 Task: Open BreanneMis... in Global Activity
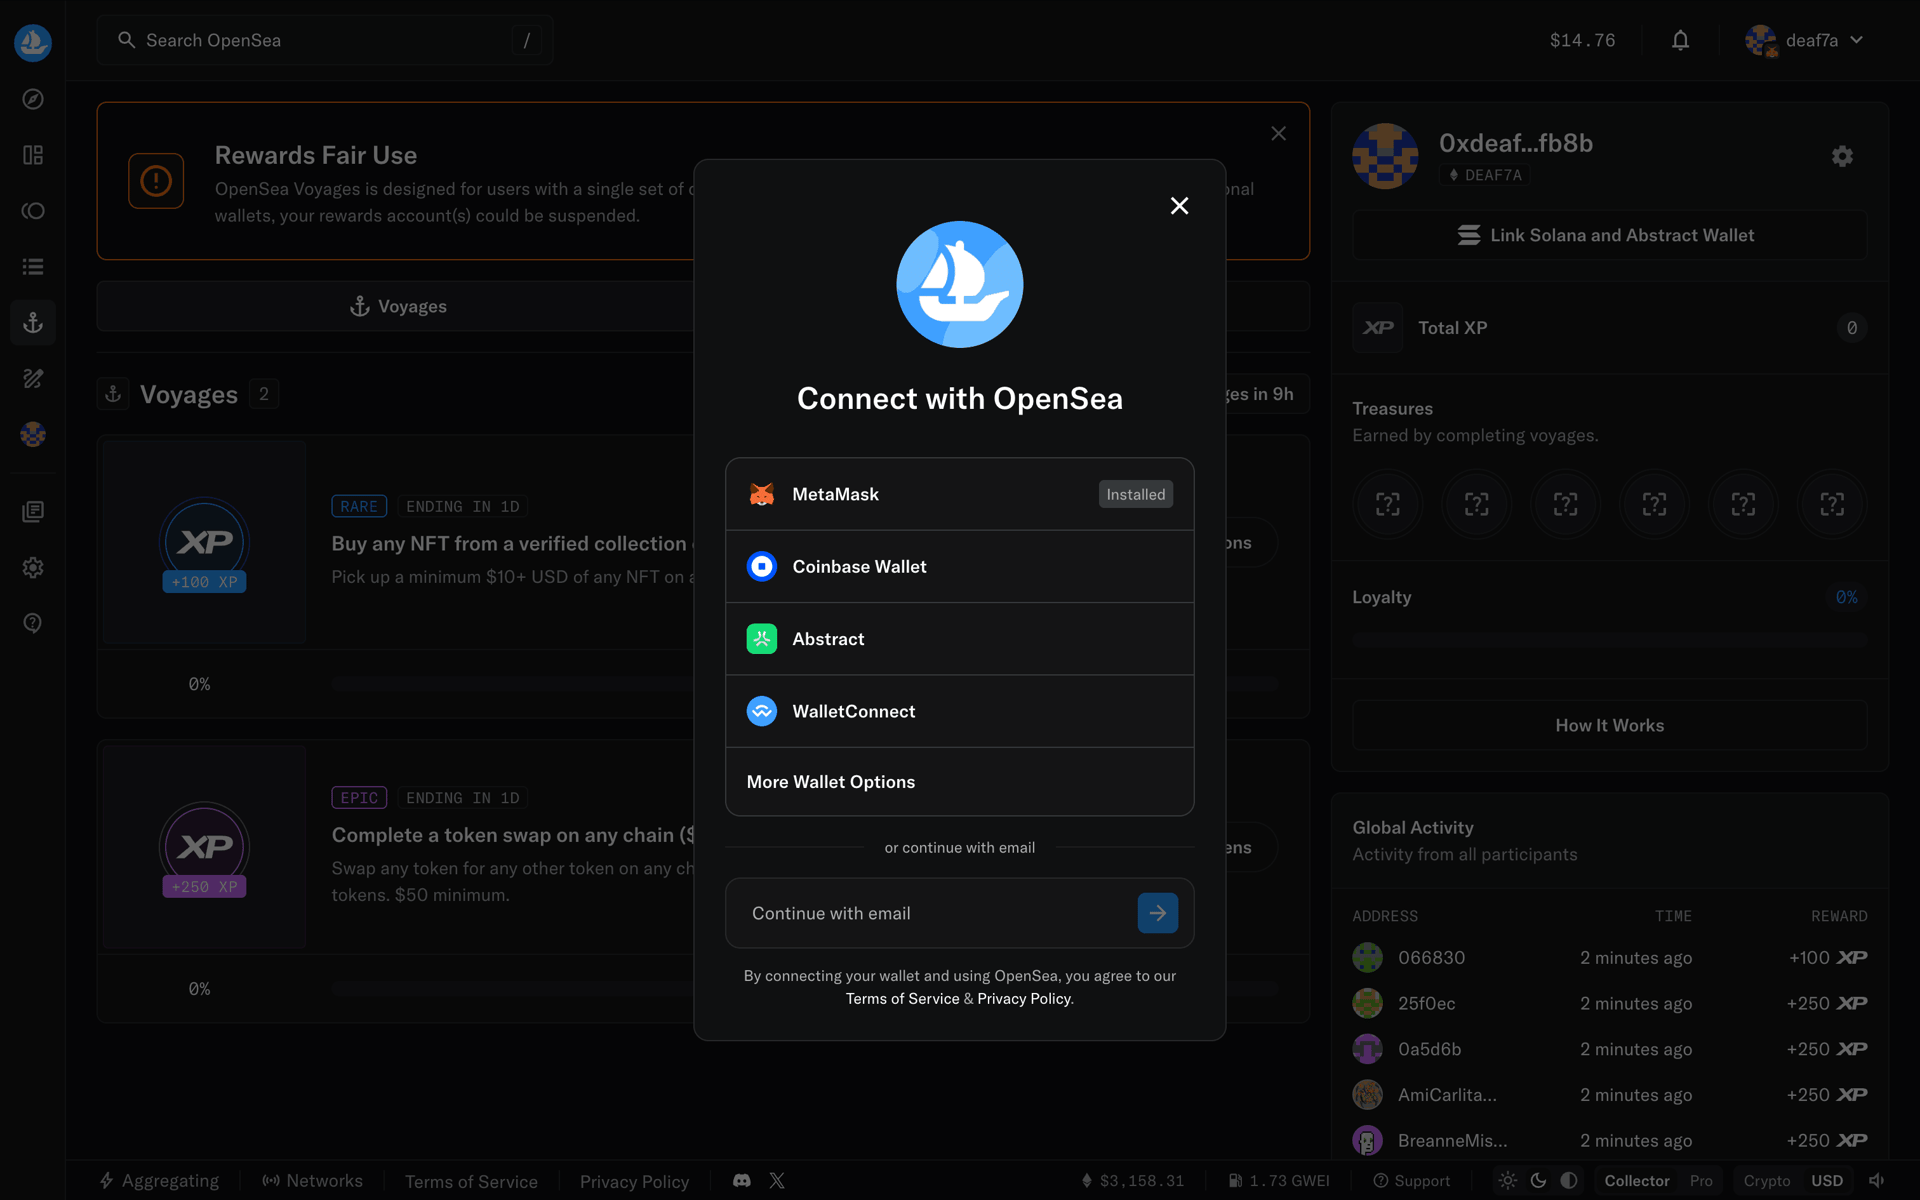click(1452, 1141)
